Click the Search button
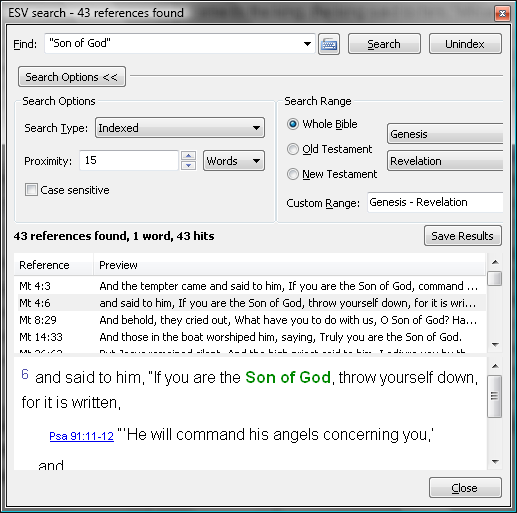The image size is (517, 513). tap(384, 44)
